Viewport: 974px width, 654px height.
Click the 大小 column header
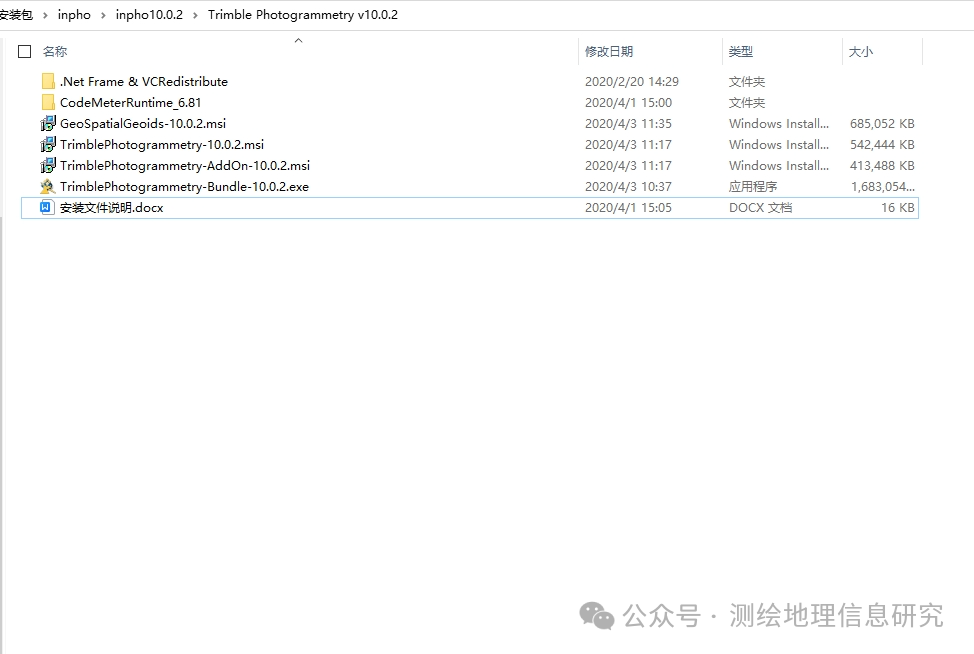(862, 50)
